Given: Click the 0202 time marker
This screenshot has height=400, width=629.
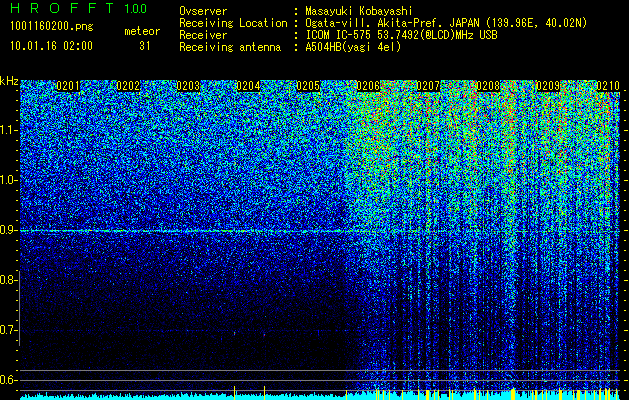Looking at the screenshot, I should tap(128, 86).
